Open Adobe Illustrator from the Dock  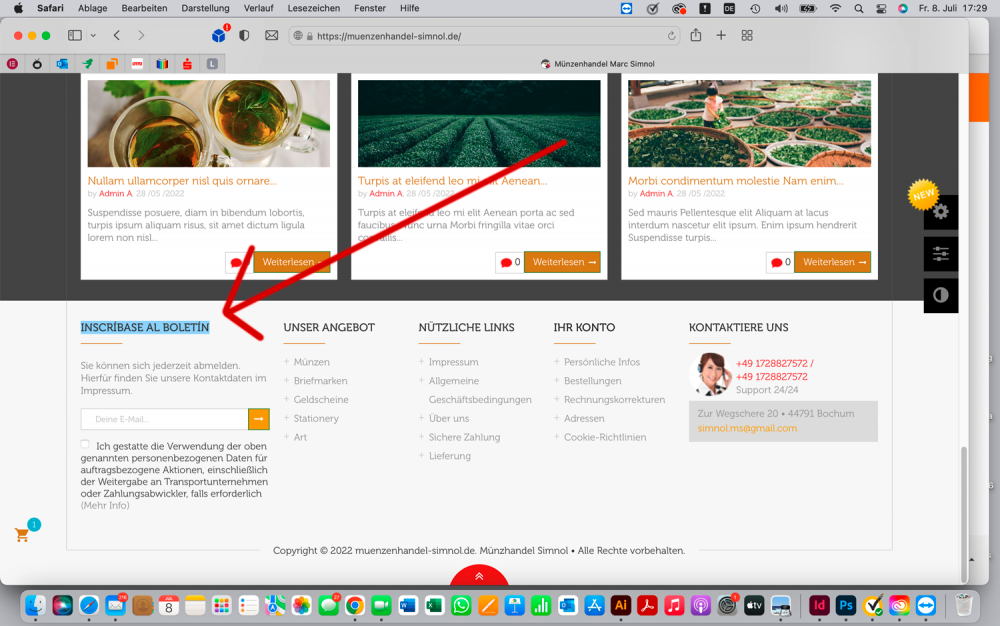[x=621, y=605]
